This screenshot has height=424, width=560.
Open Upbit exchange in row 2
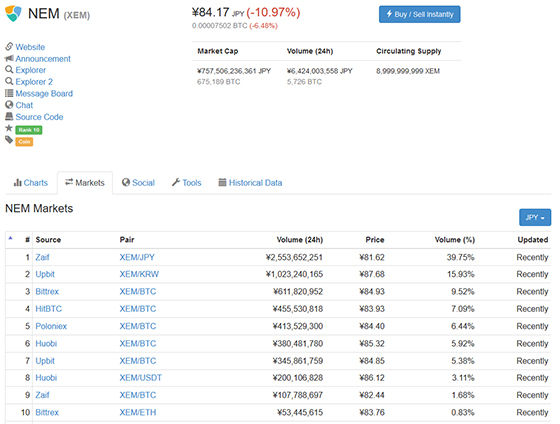coord(45,274)
